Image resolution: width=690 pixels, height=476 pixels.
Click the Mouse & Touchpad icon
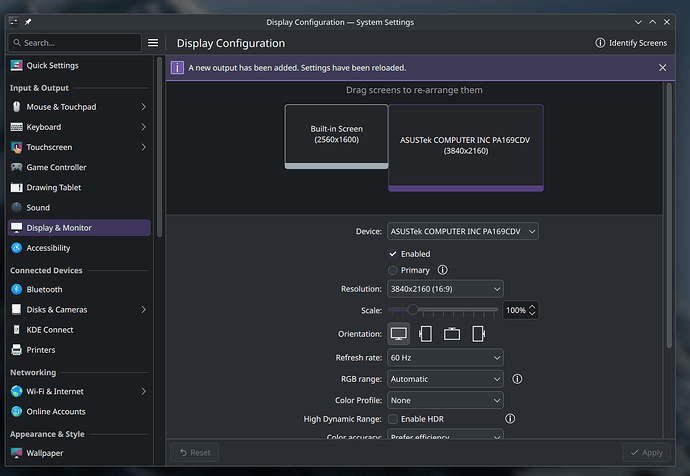click(16, 106)
